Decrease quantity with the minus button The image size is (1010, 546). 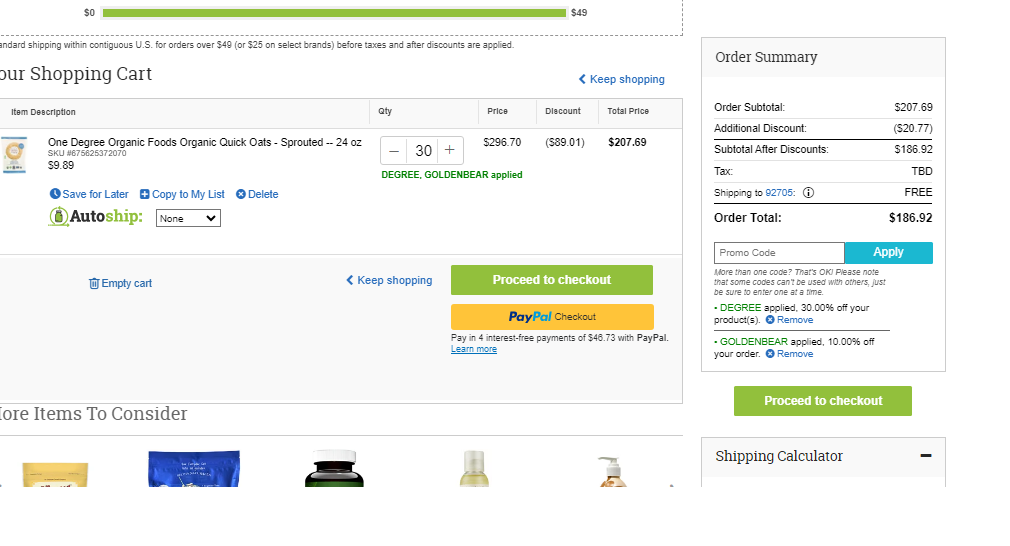click(x=394, y=151)
